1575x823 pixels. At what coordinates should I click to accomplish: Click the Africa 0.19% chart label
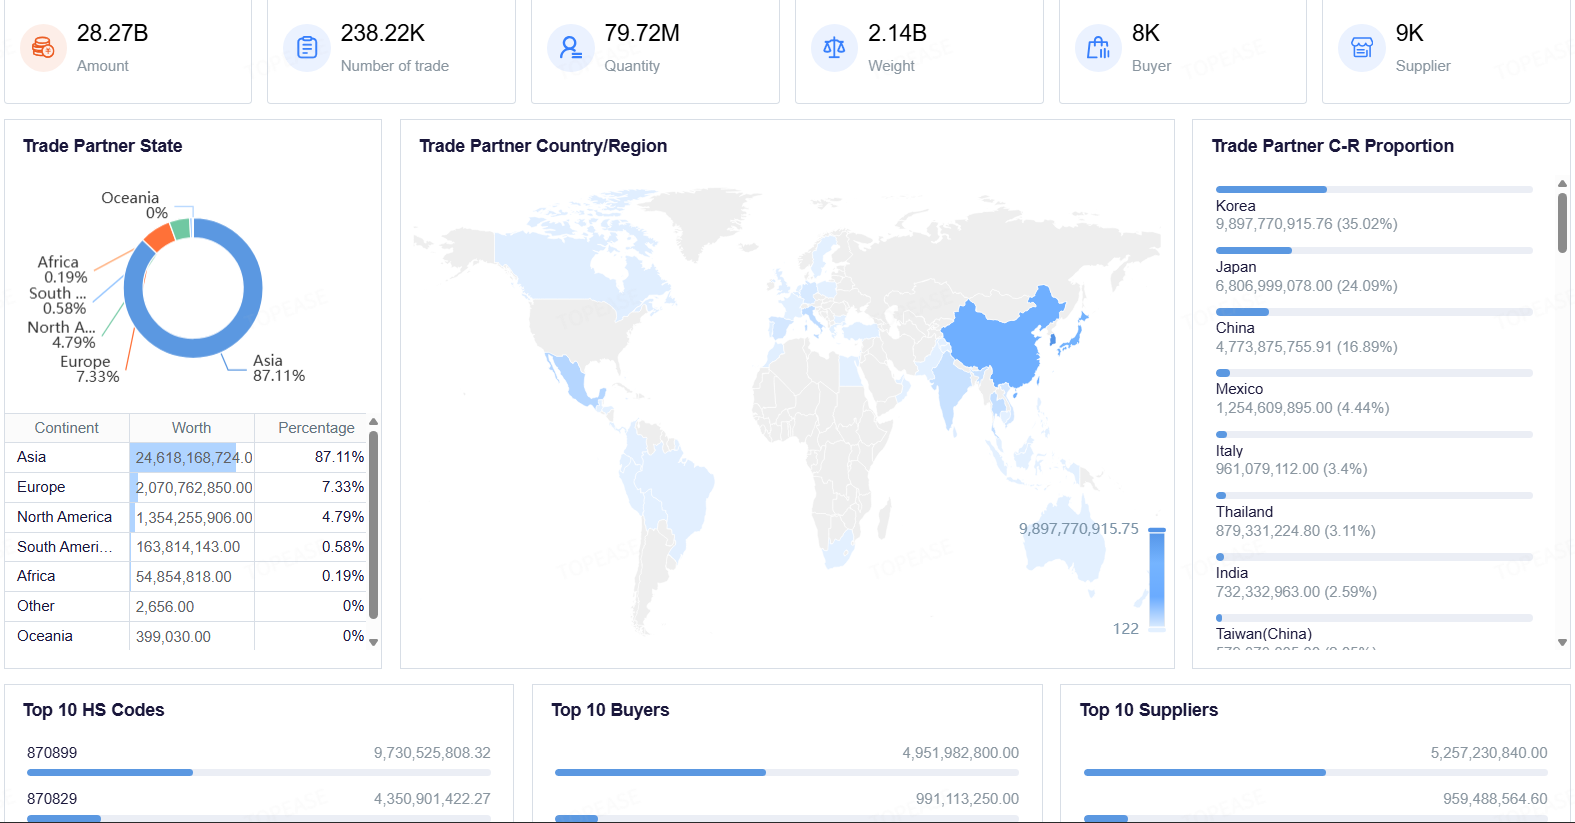(62, 270)
